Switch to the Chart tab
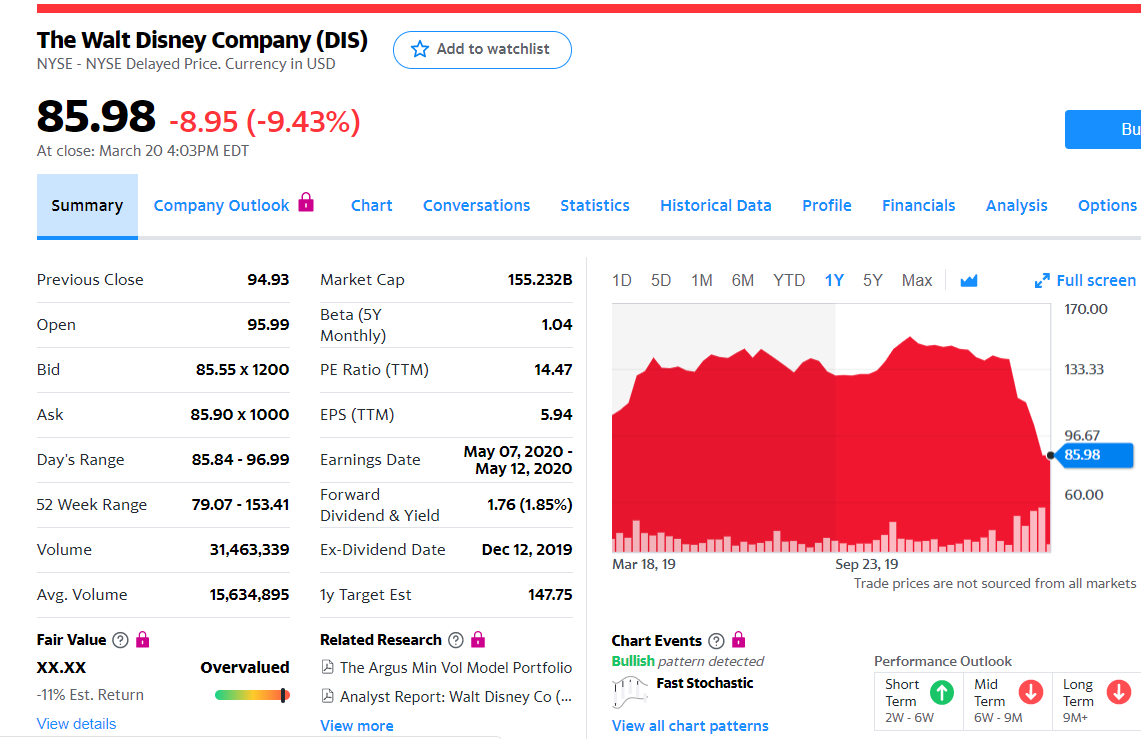Viewport: 1141px width, 739px height. [372, 206]
